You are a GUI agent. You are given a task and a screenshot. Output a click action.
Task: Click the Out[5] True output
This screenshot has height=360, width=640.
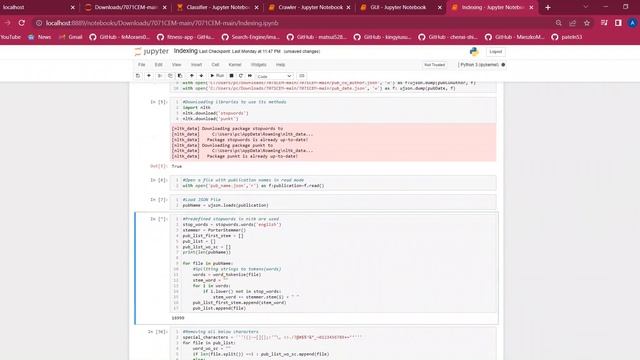[x=177, y=167]
